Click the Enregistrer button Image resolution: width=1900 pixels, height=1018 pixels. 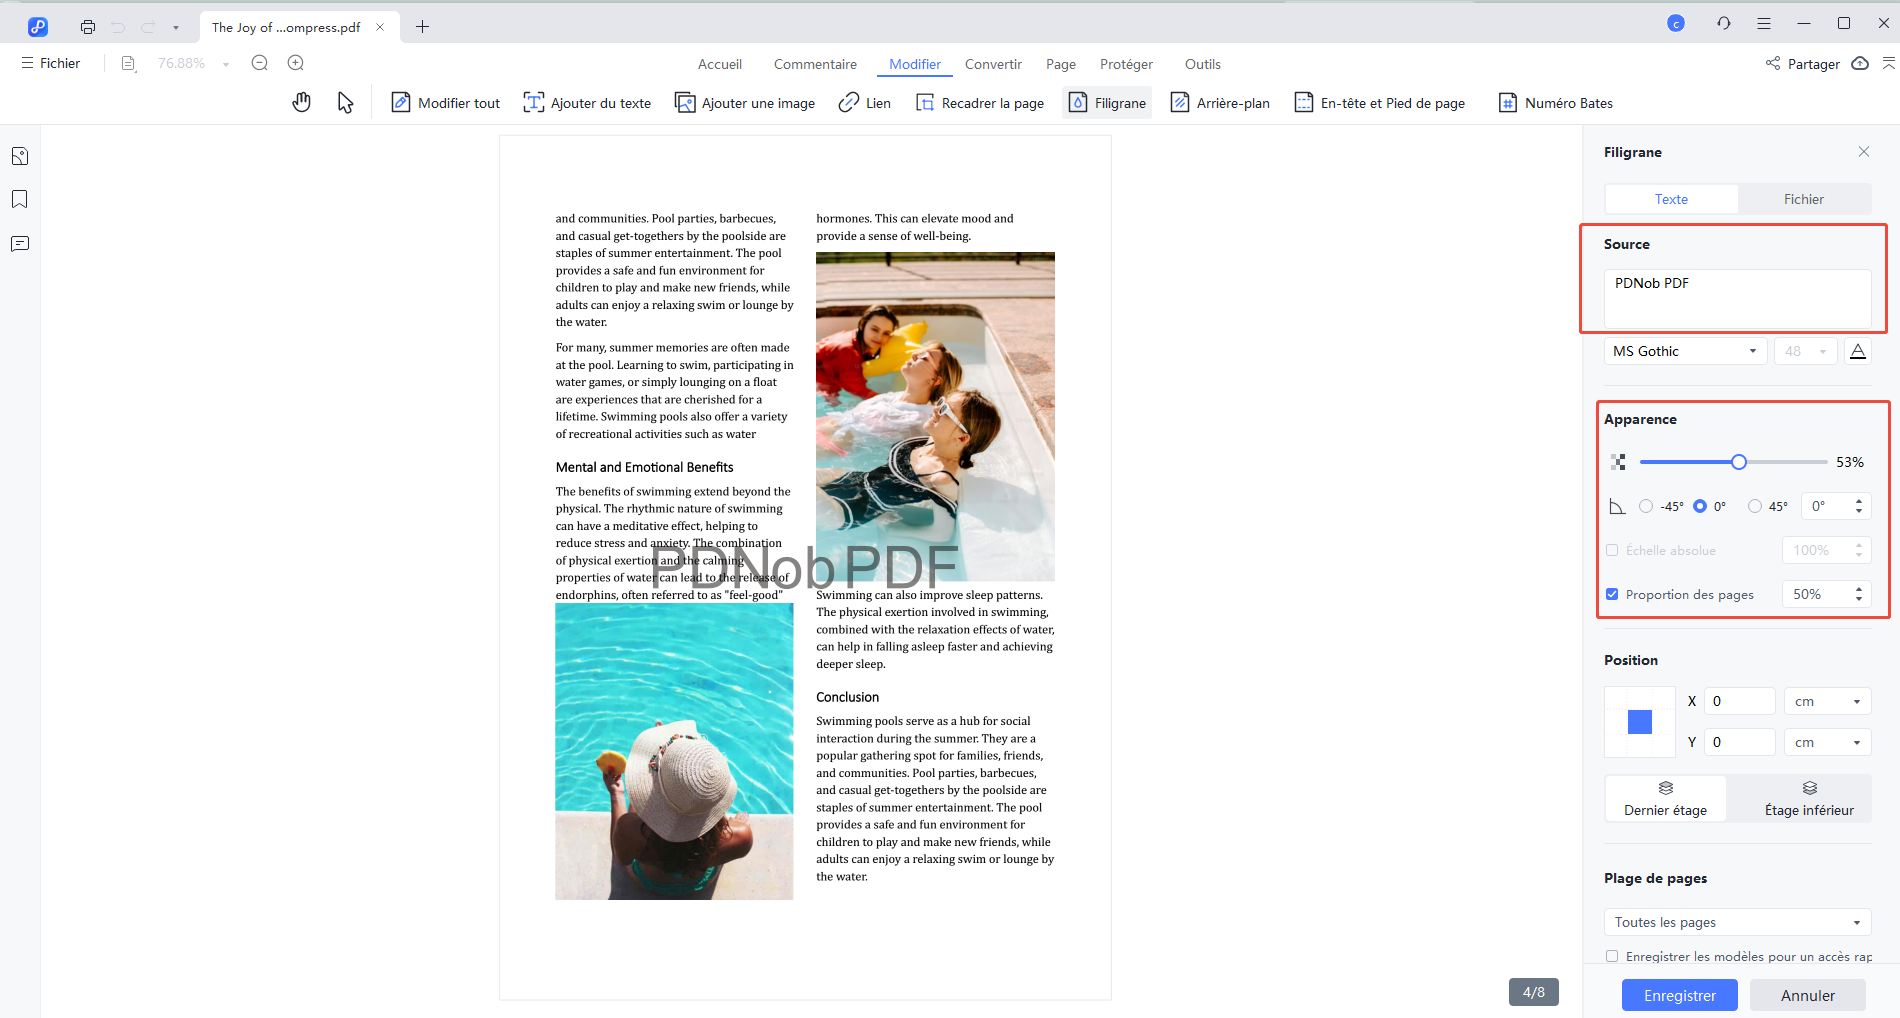pyautogui.click(x=1679, y=995)
